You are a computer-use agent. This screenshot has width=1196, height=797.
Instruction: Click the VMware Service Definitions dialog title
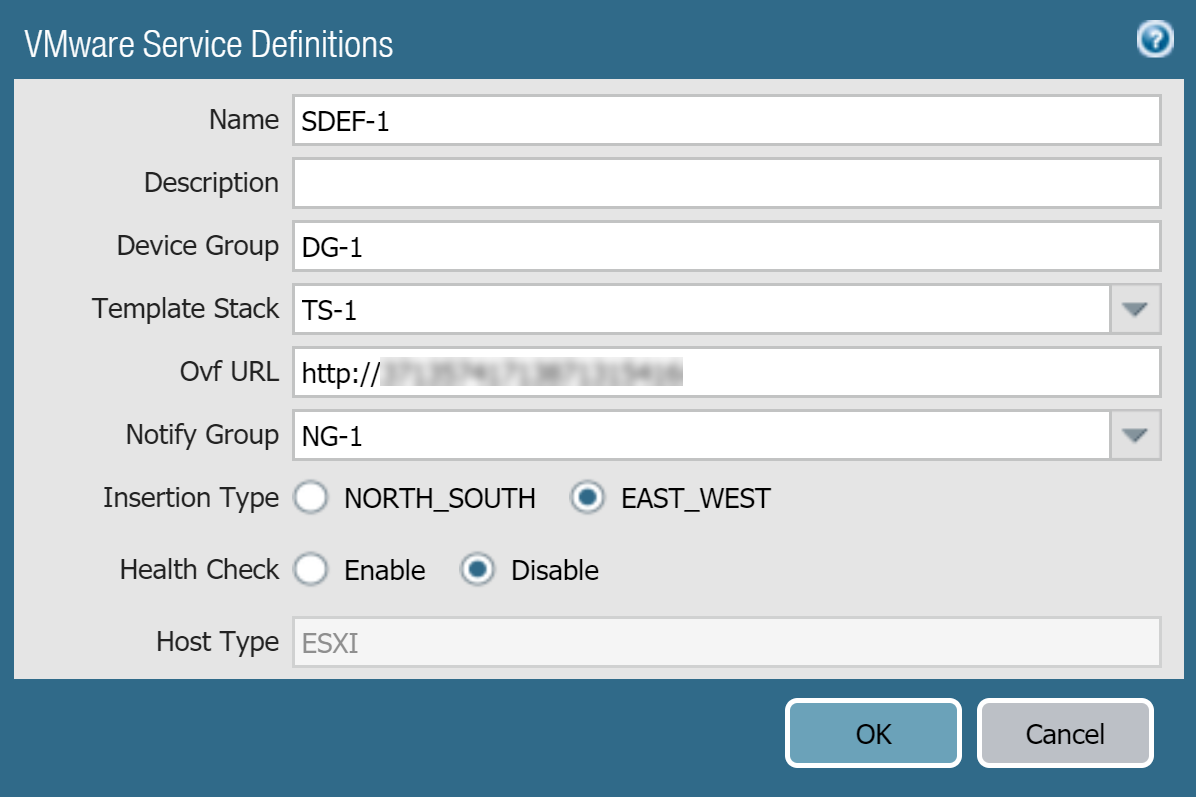208,45
